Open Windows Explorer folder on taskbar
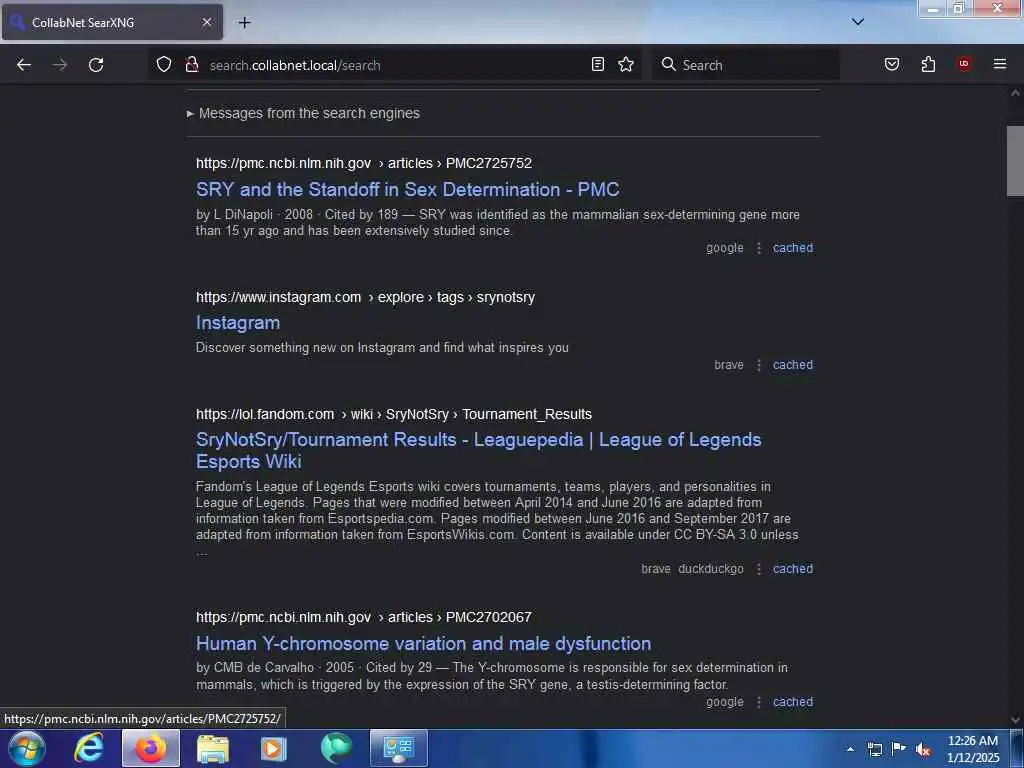Image resolution: width=1024 pixels, height=768 pixels. [x=213, y=748]
